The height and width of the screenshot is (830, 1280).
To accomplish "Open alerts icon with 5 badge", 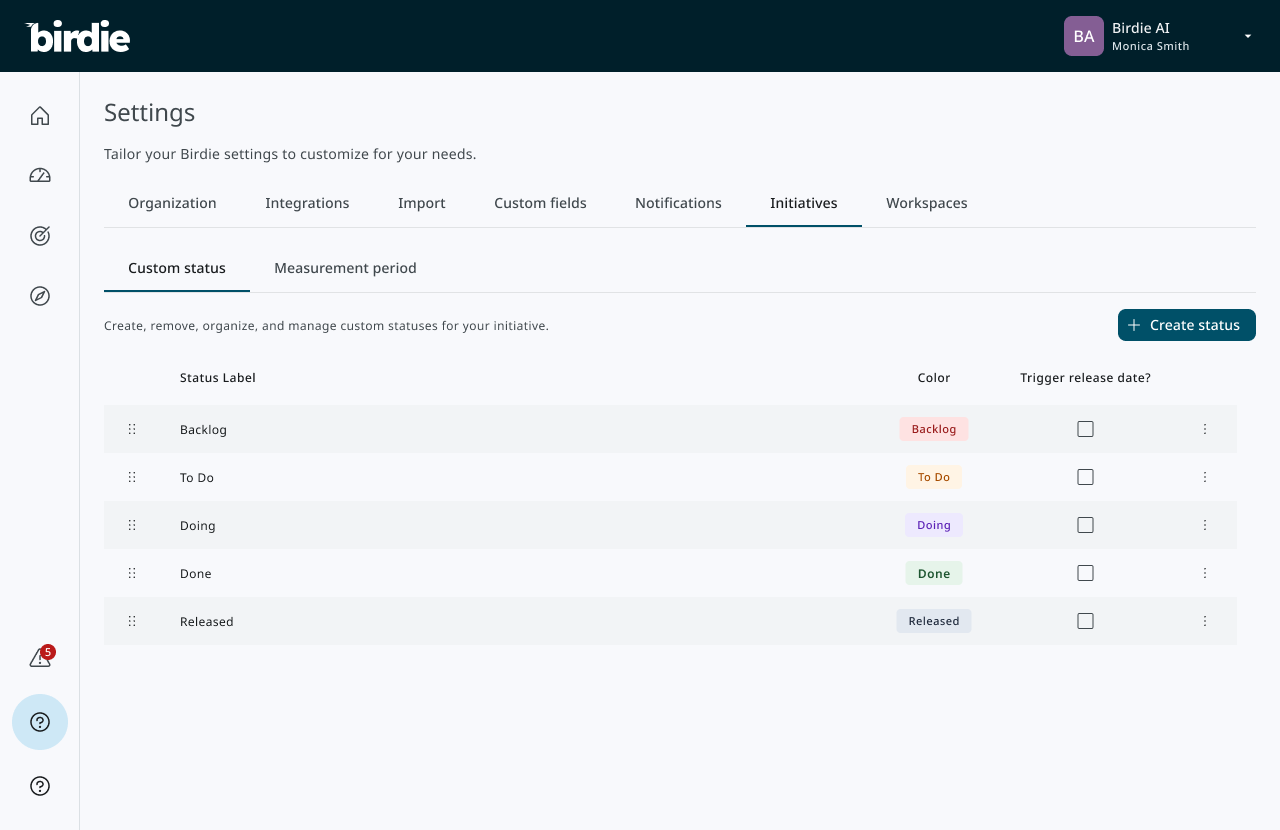I will (x=40, y=658).
